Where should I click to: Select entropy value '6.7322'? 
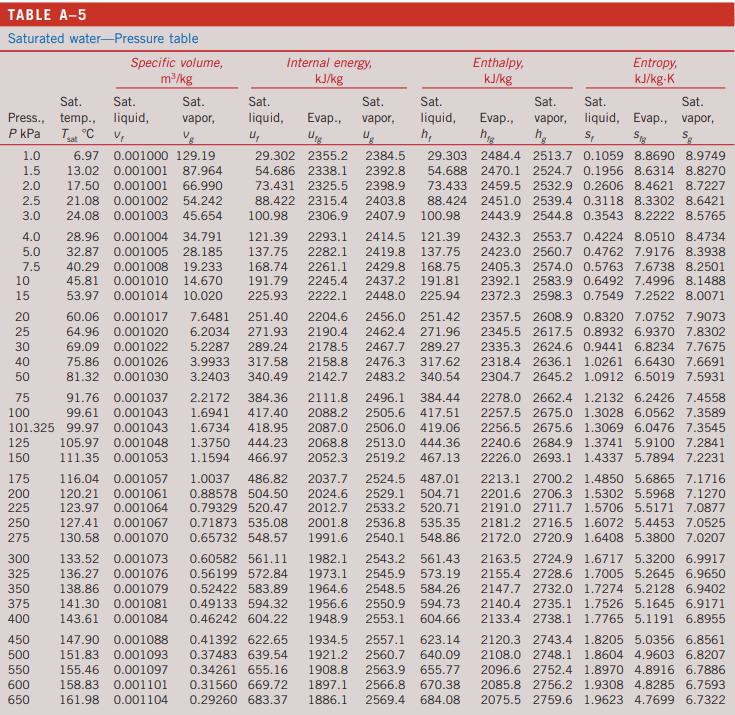tap(705, 700)
